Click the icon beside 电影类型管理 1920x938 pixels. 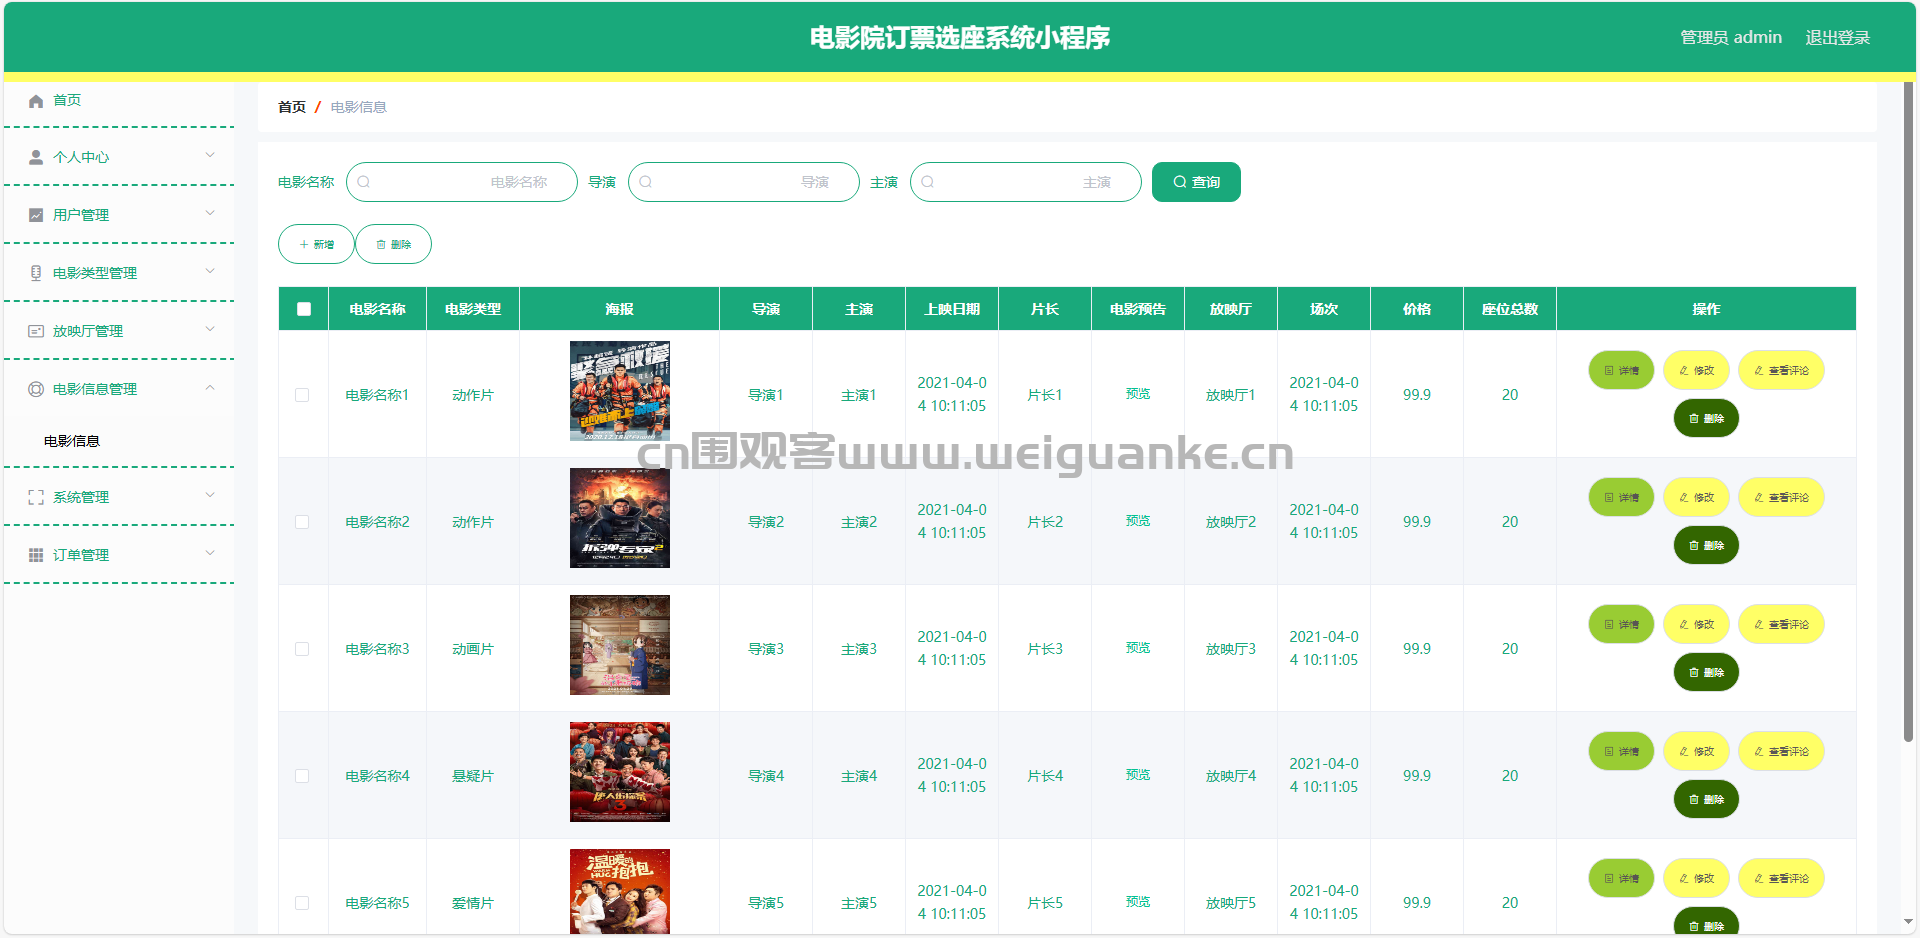(x=36, y=273)
